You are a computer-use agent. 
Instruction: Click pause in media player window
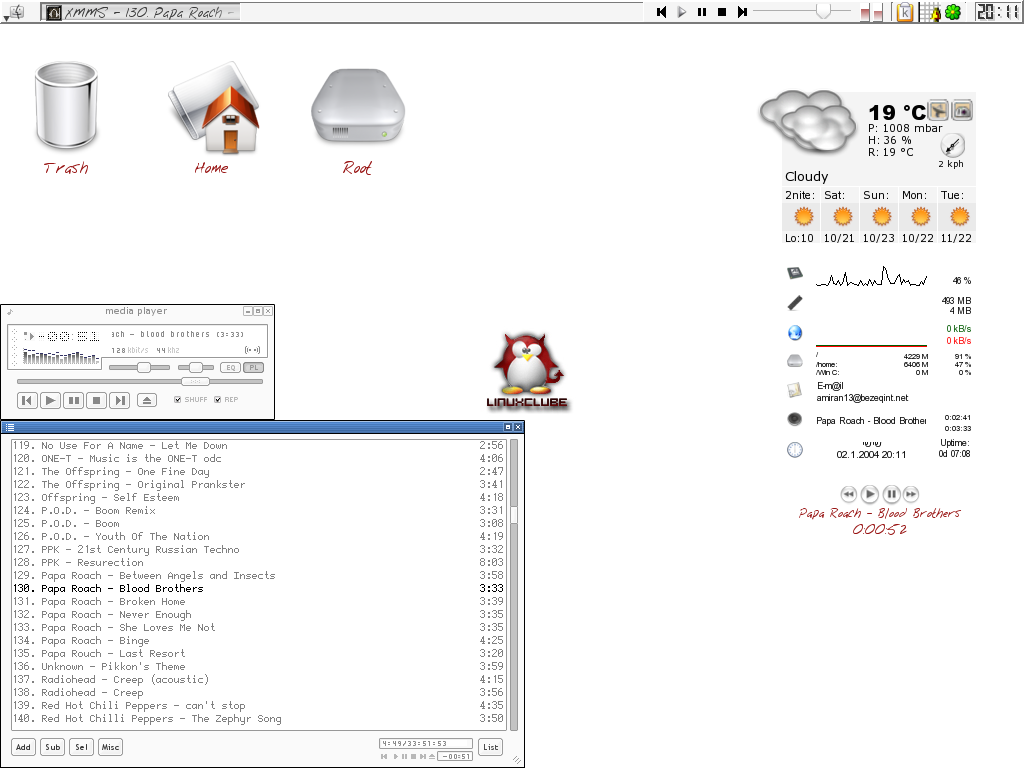pos(74,400)
